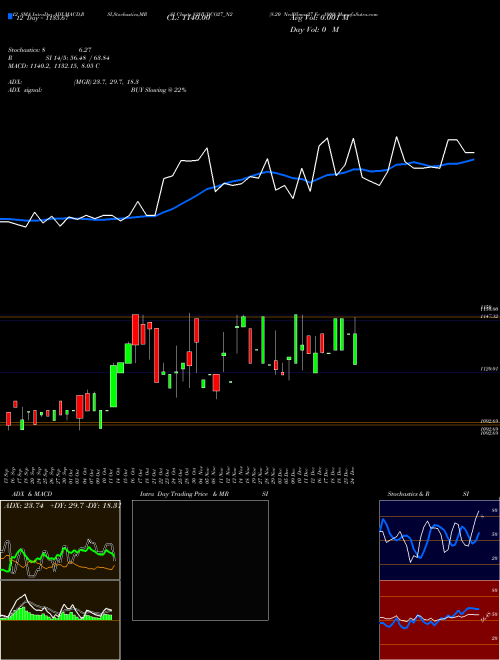500x660 pixels.
Task: Click the 'Day Vol: 0 M' label
Action: (314, 30)
